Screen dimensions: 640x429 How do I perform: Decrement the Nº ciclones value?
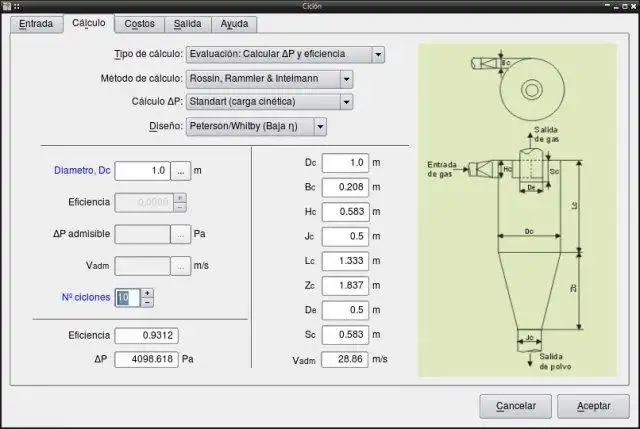(147, 302)
